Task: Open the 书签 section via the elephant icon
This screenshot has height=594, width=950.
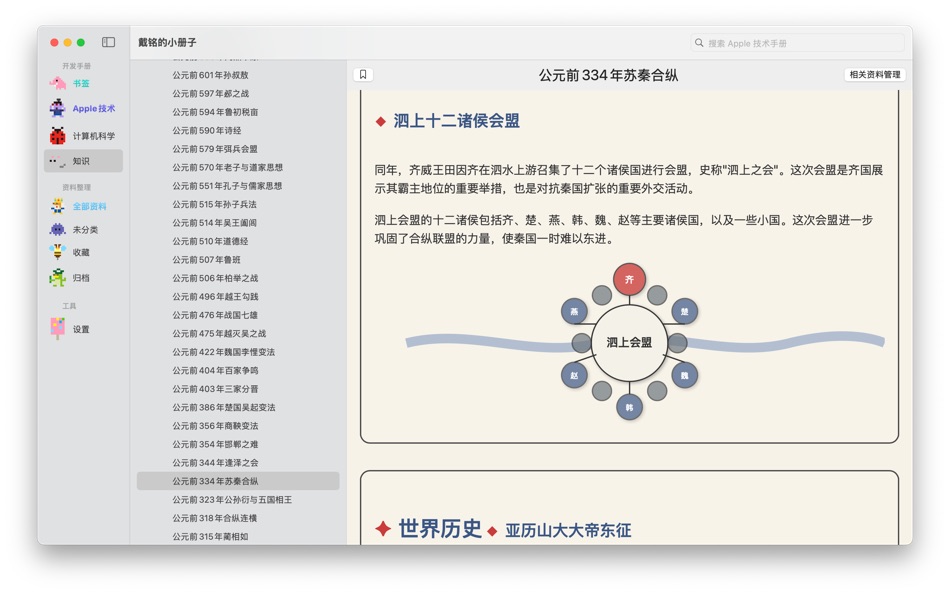Action: coord(57,83)
